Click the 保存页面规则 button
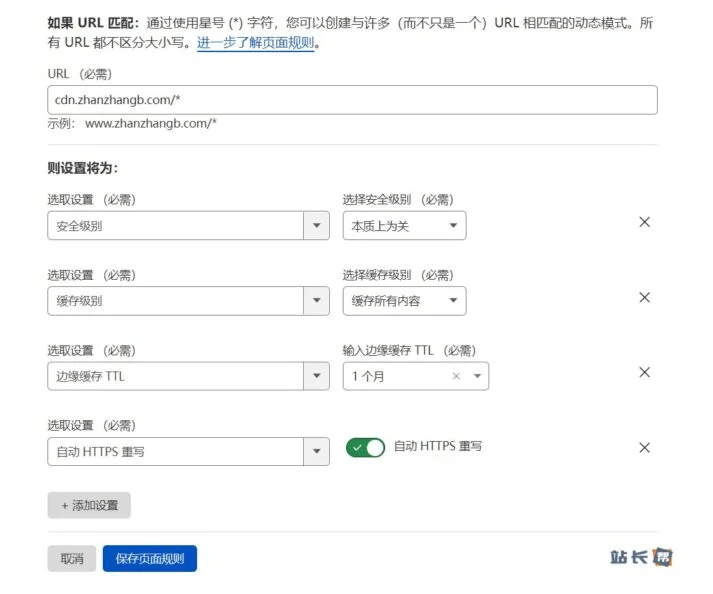Viewport: 713px width, 594px height. (x=149, y=559)
